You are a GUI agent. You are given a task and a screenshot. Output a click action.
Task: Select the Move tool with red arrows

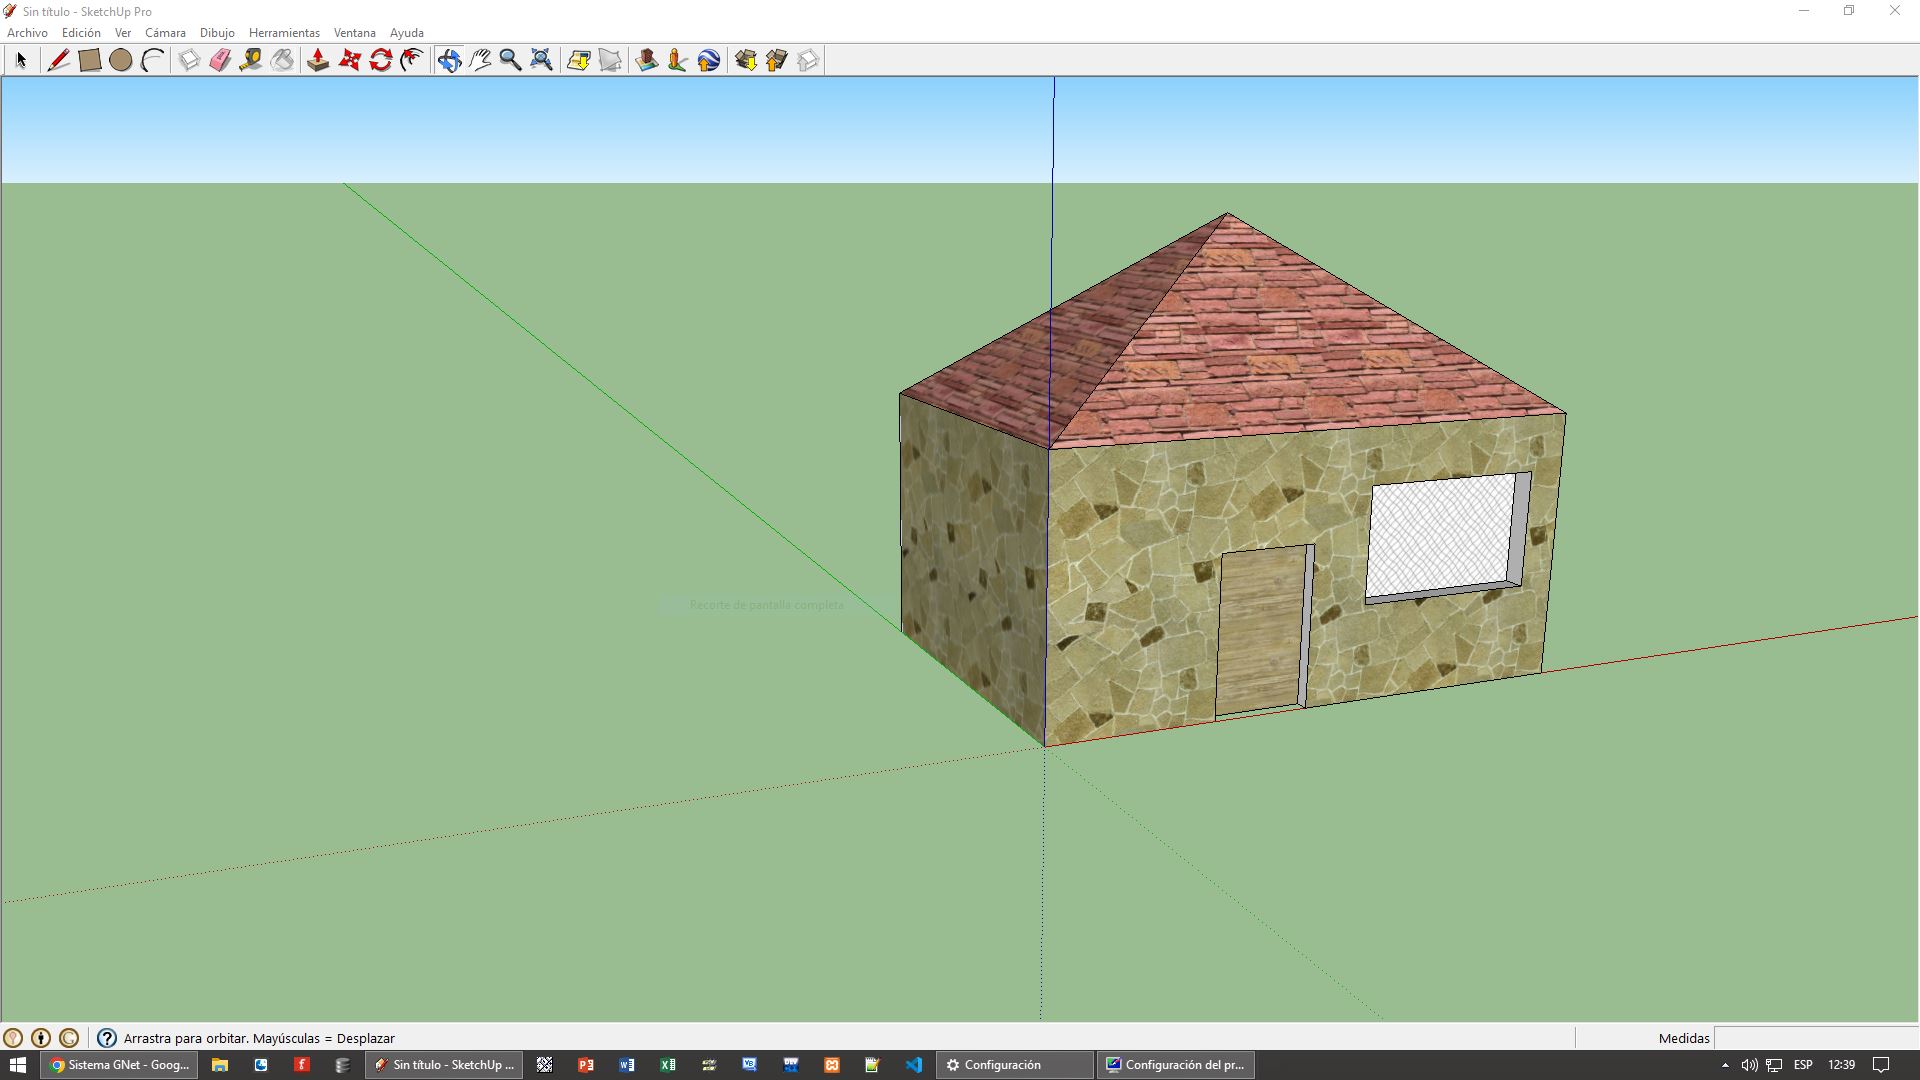point(350,60)
